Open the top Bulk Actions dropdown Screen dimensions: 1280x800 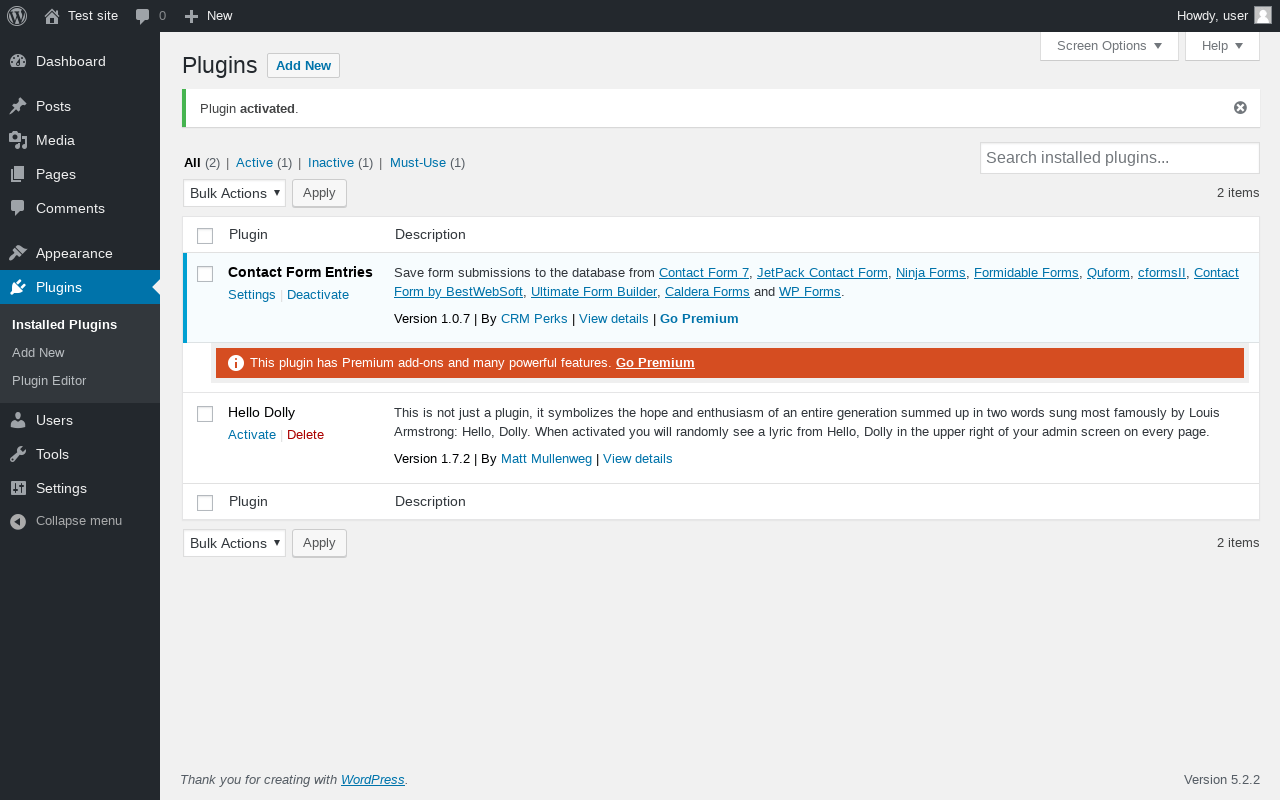(x=234, y=193)
